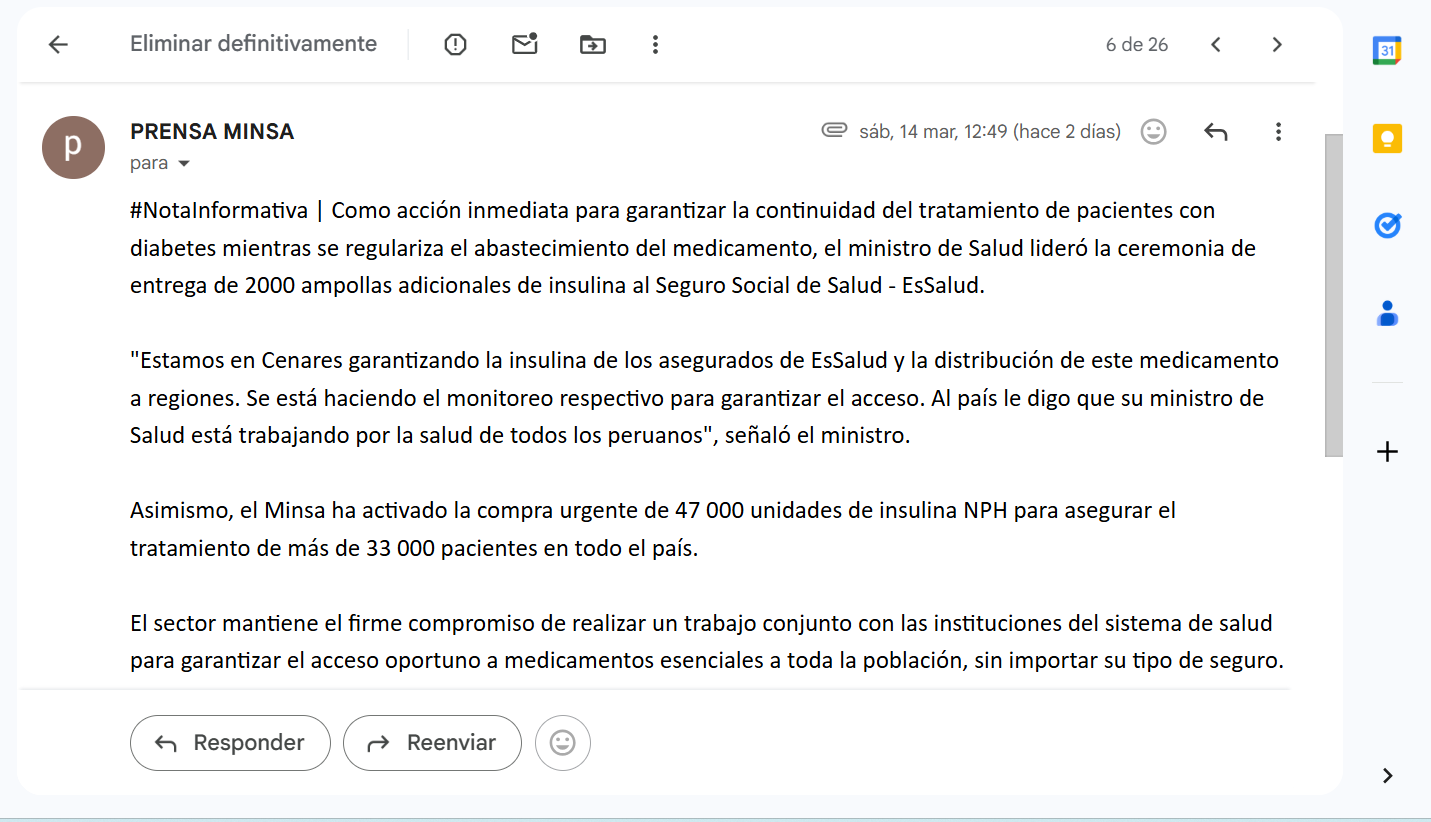Go to the newer message
This screenshot has width=1431, height=822.
pyautogui.click(x=1216, y=45)
